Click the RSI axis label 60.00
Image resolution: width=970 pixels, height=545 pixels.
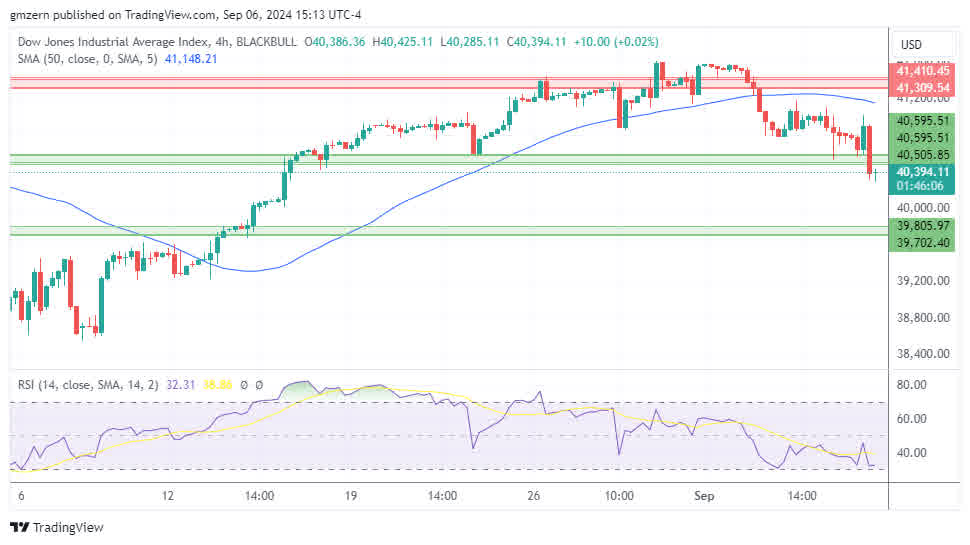(911, 419)
